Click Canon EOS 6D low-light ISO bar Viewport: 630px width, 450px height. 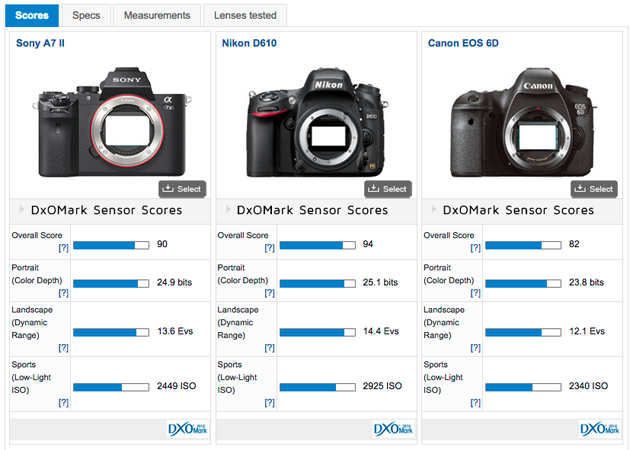pos(523,387)
